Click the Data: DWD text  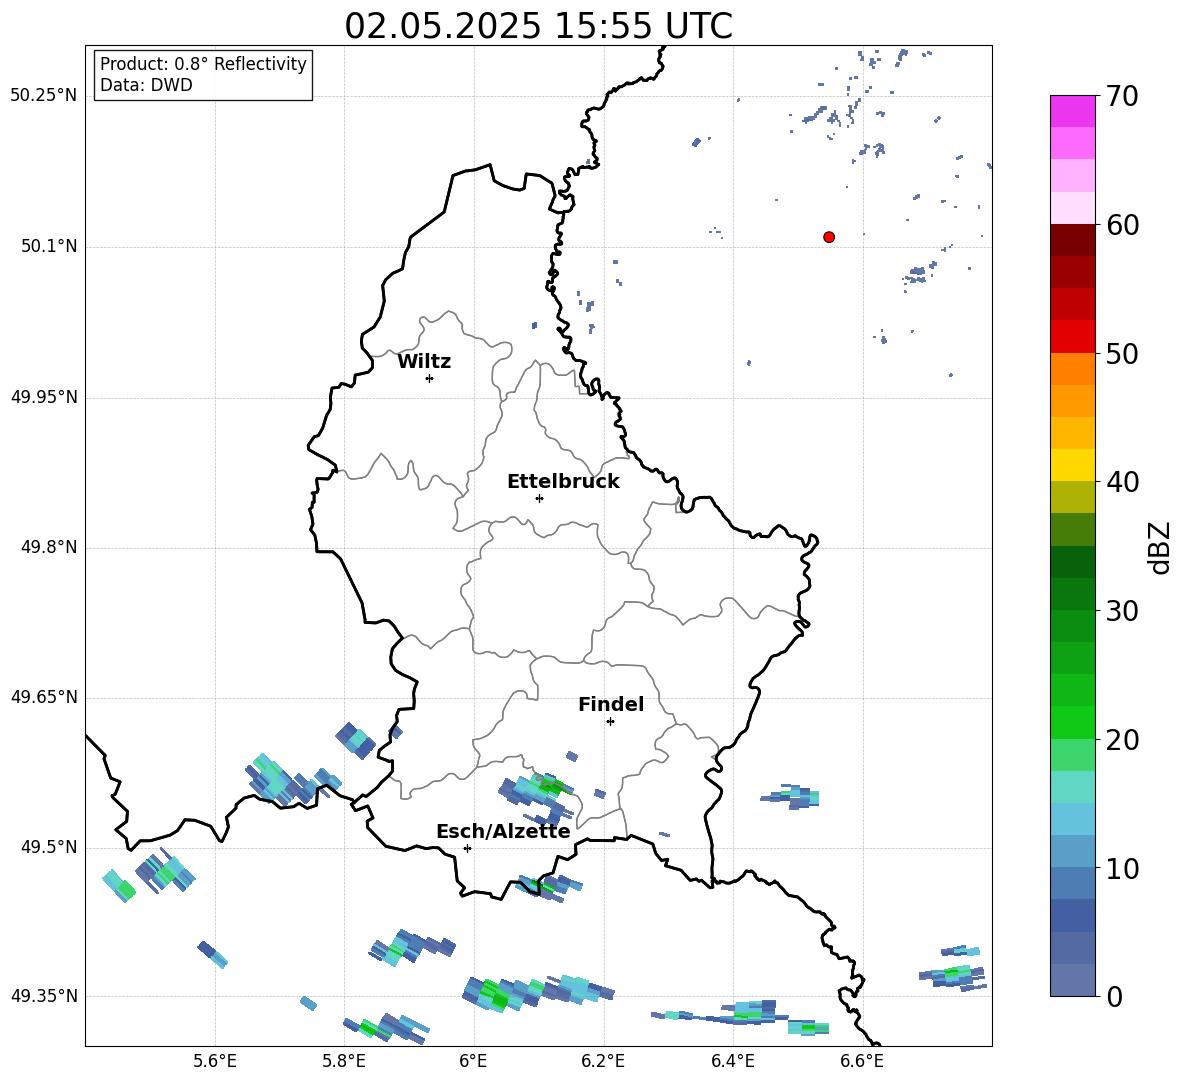tap(146, 85)
